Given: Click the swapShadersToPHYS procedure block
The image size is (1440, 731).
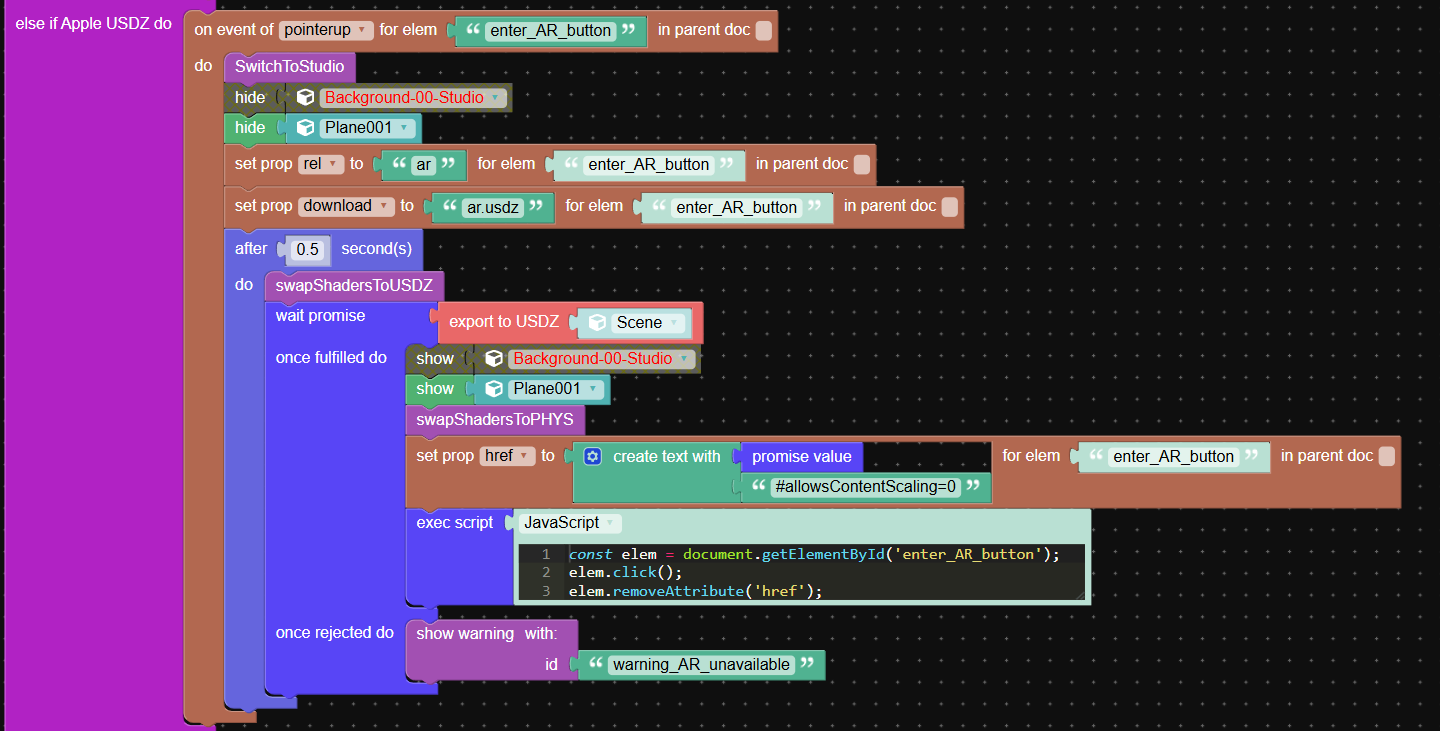Looking at the screenshot, I should point(494,420).
